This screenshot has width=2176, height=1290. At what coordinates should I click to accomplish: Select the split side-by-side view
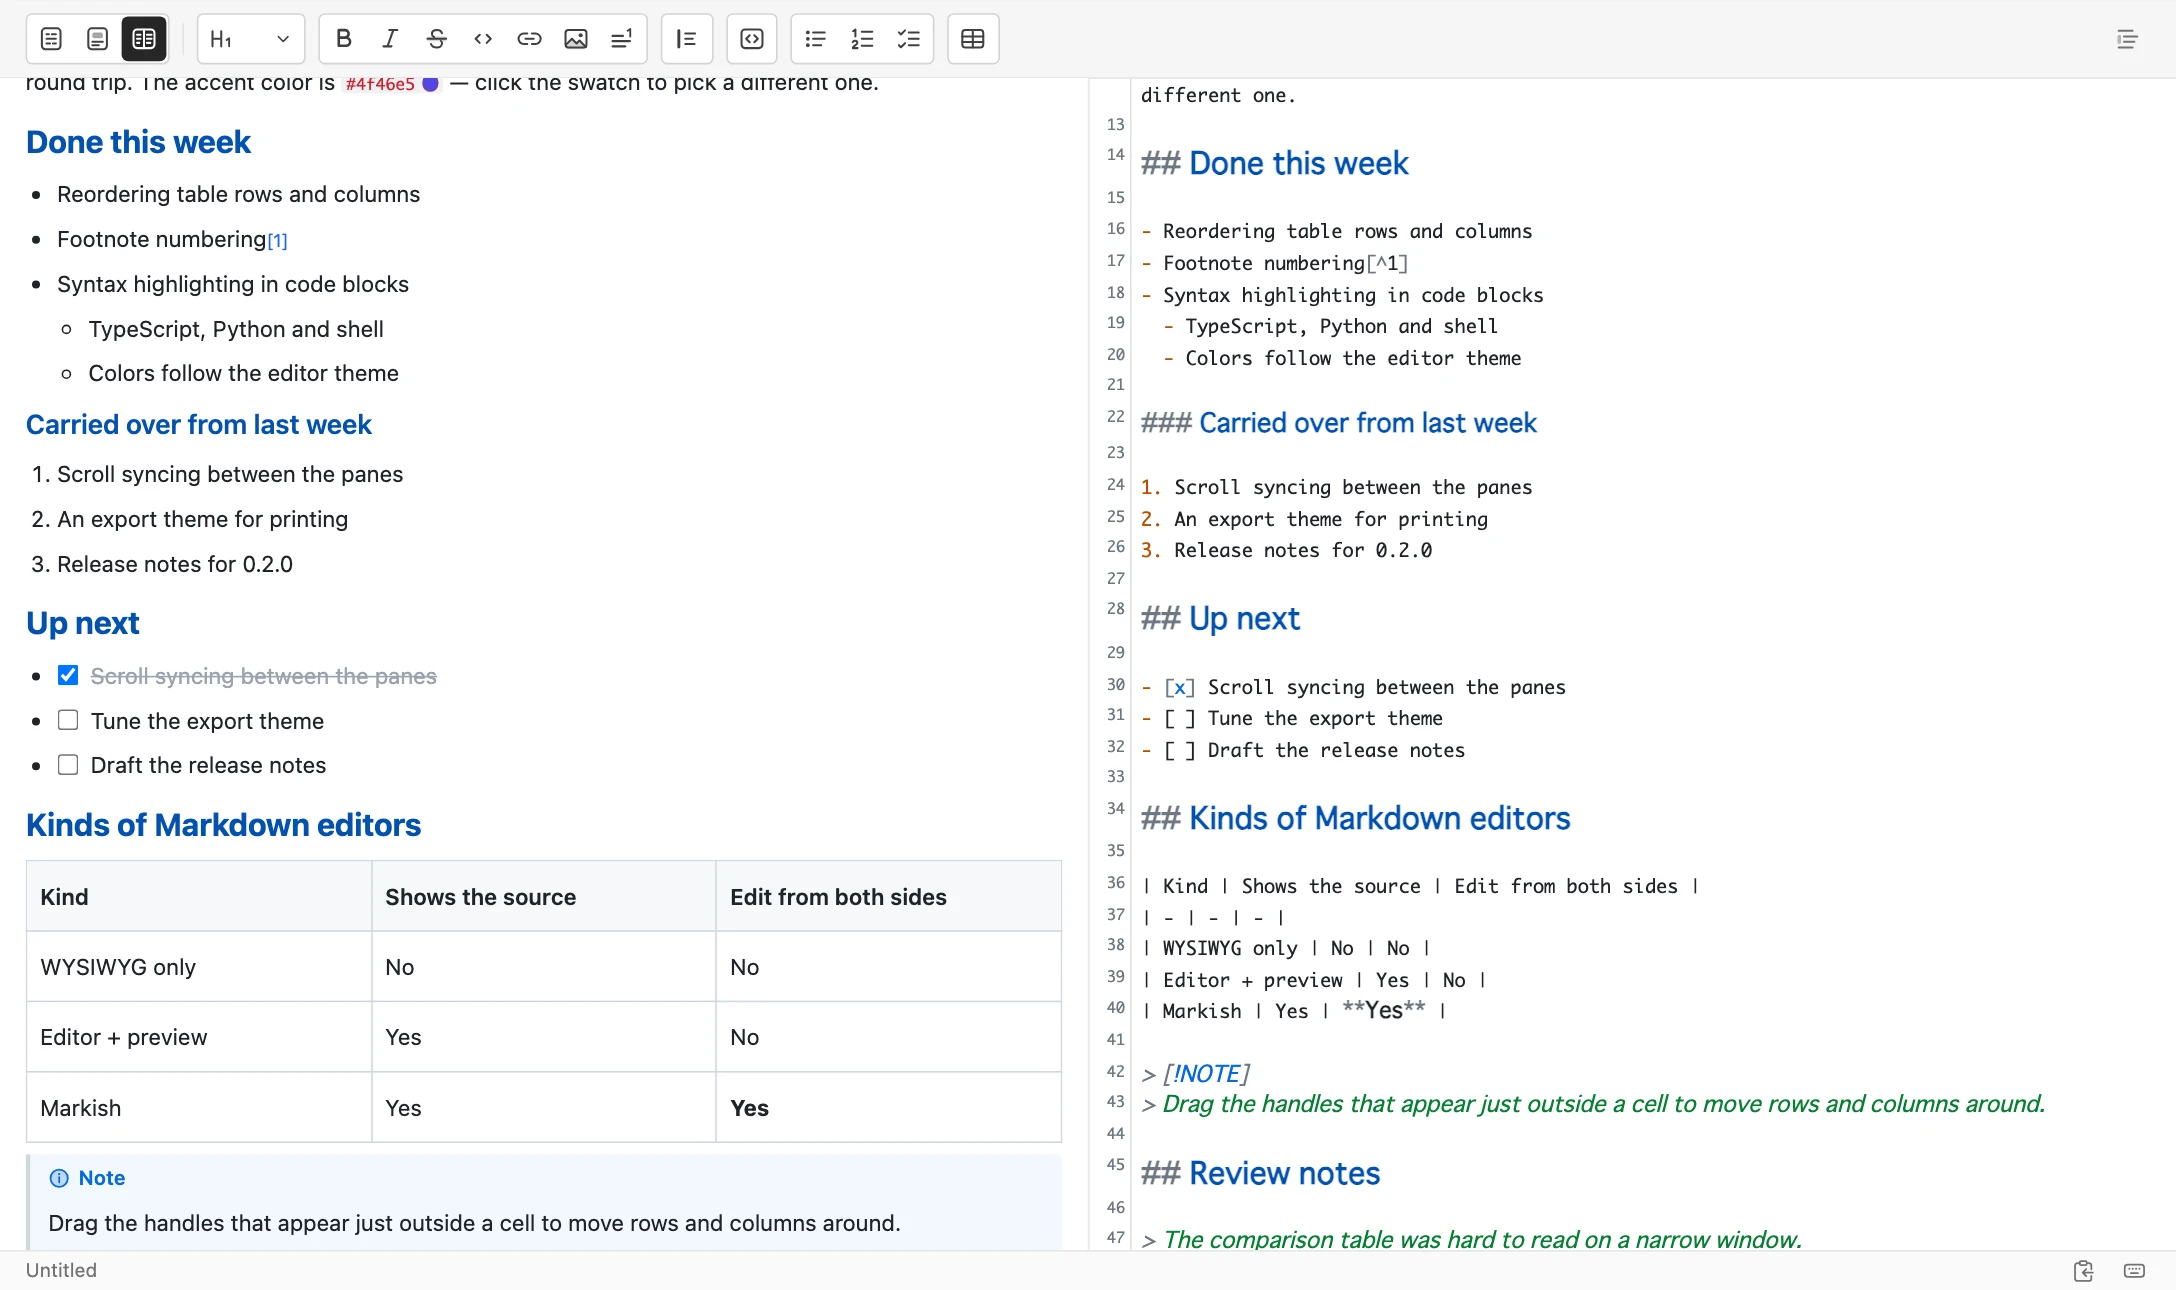[x=144, y=39]
